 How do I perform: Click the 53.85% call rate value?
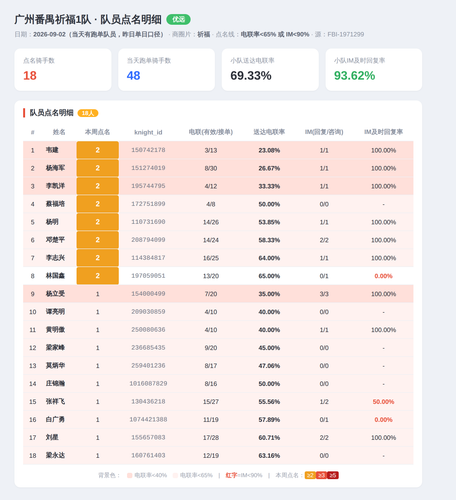pos(269,222)
